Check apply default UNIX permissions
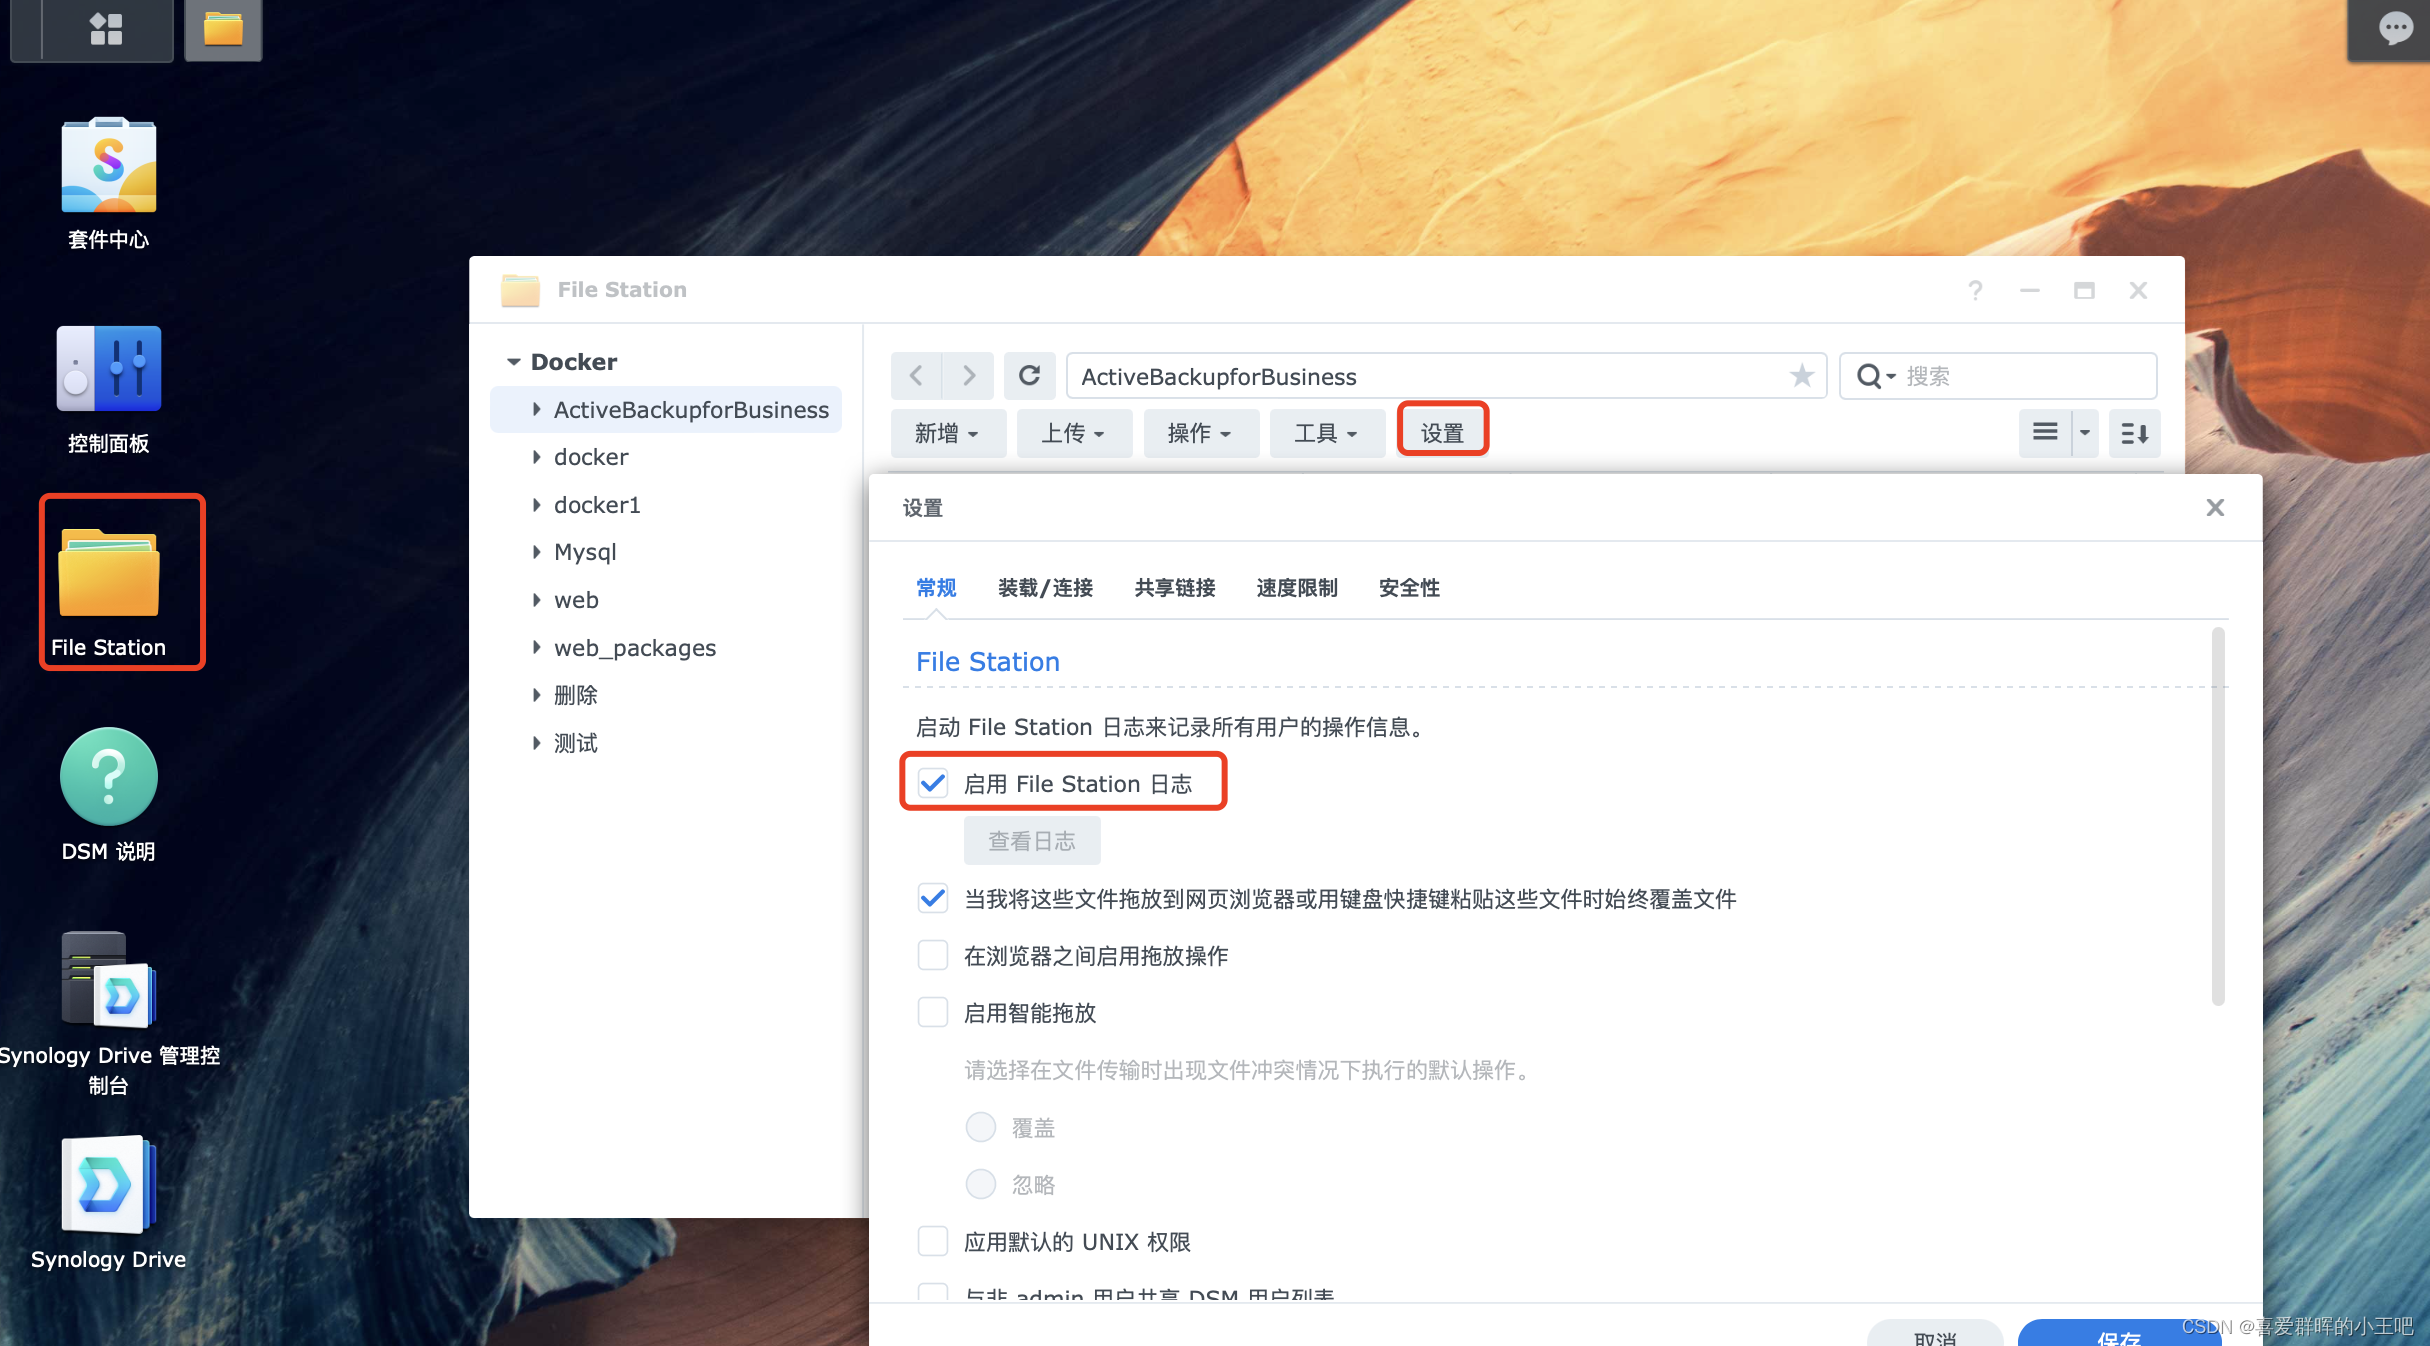Screen dimensions: 2430x1346 click(933, 1242)
